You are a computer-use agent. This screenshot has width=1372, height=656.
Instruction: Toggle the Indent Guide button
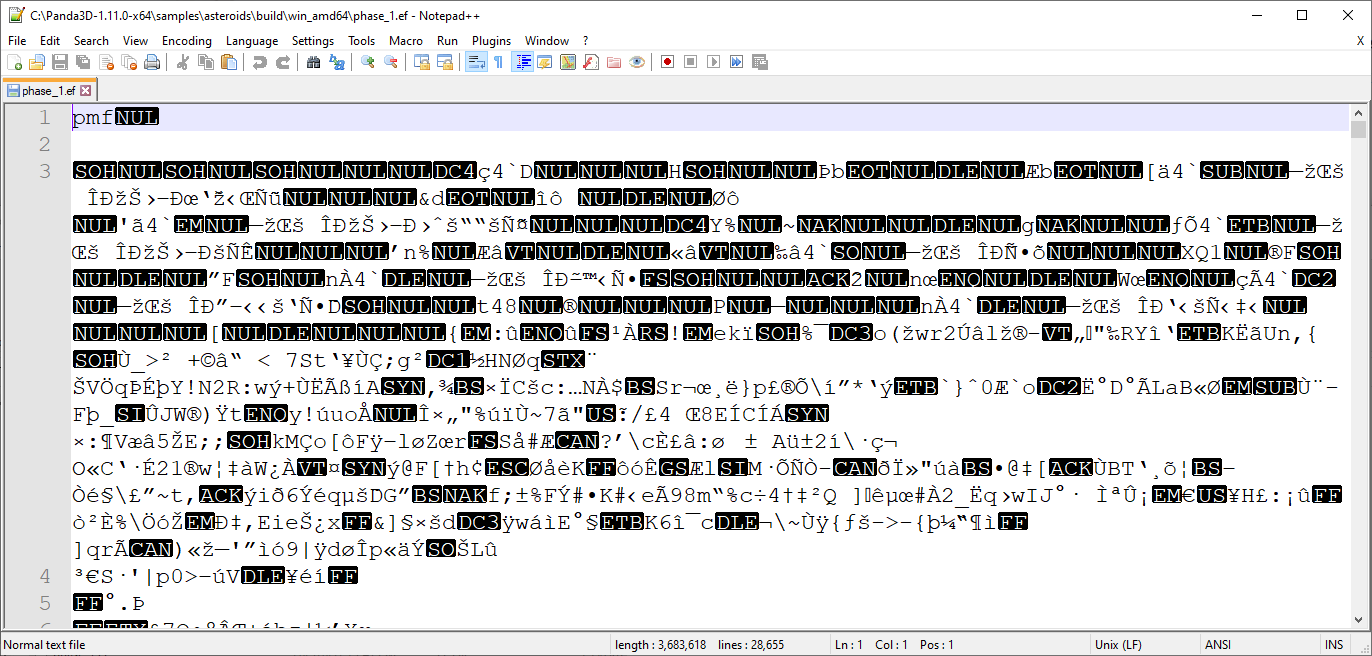click(x=522, y=62)
